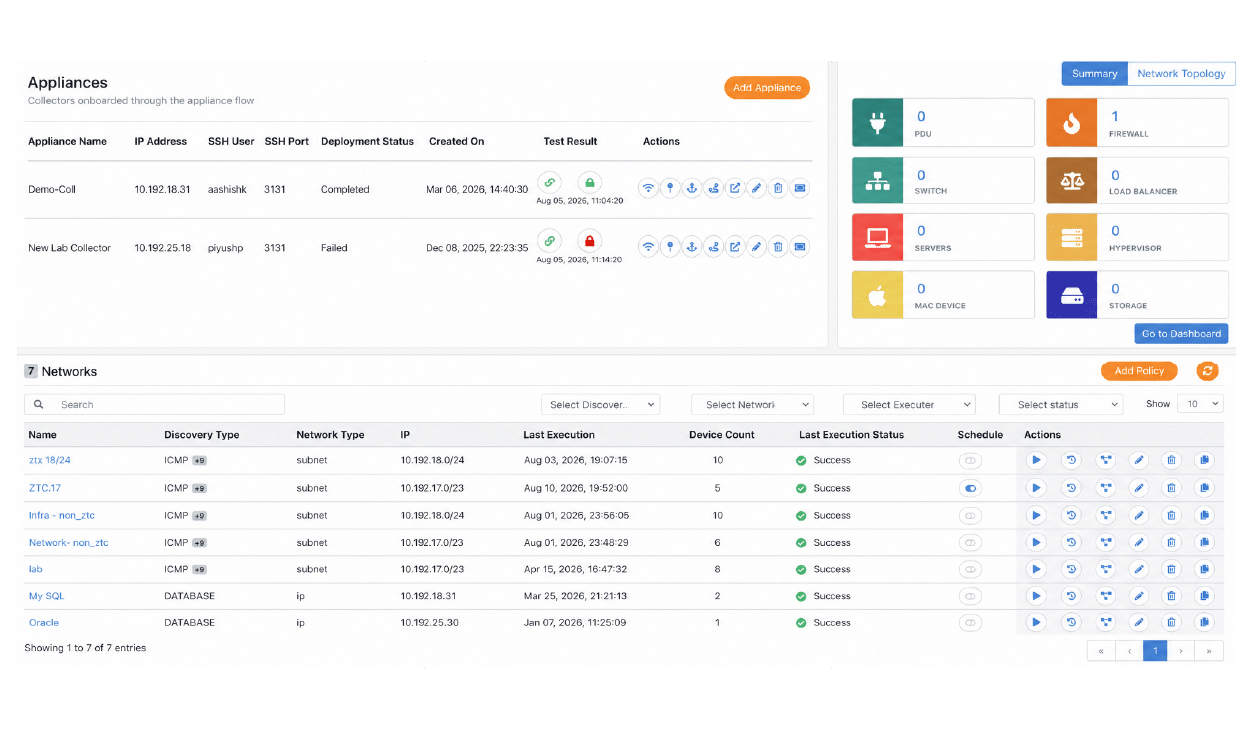The height and width of the screenshot is (730, 1250).
Task: Click the green link icon for Demo-Coll
Action: 549,183
